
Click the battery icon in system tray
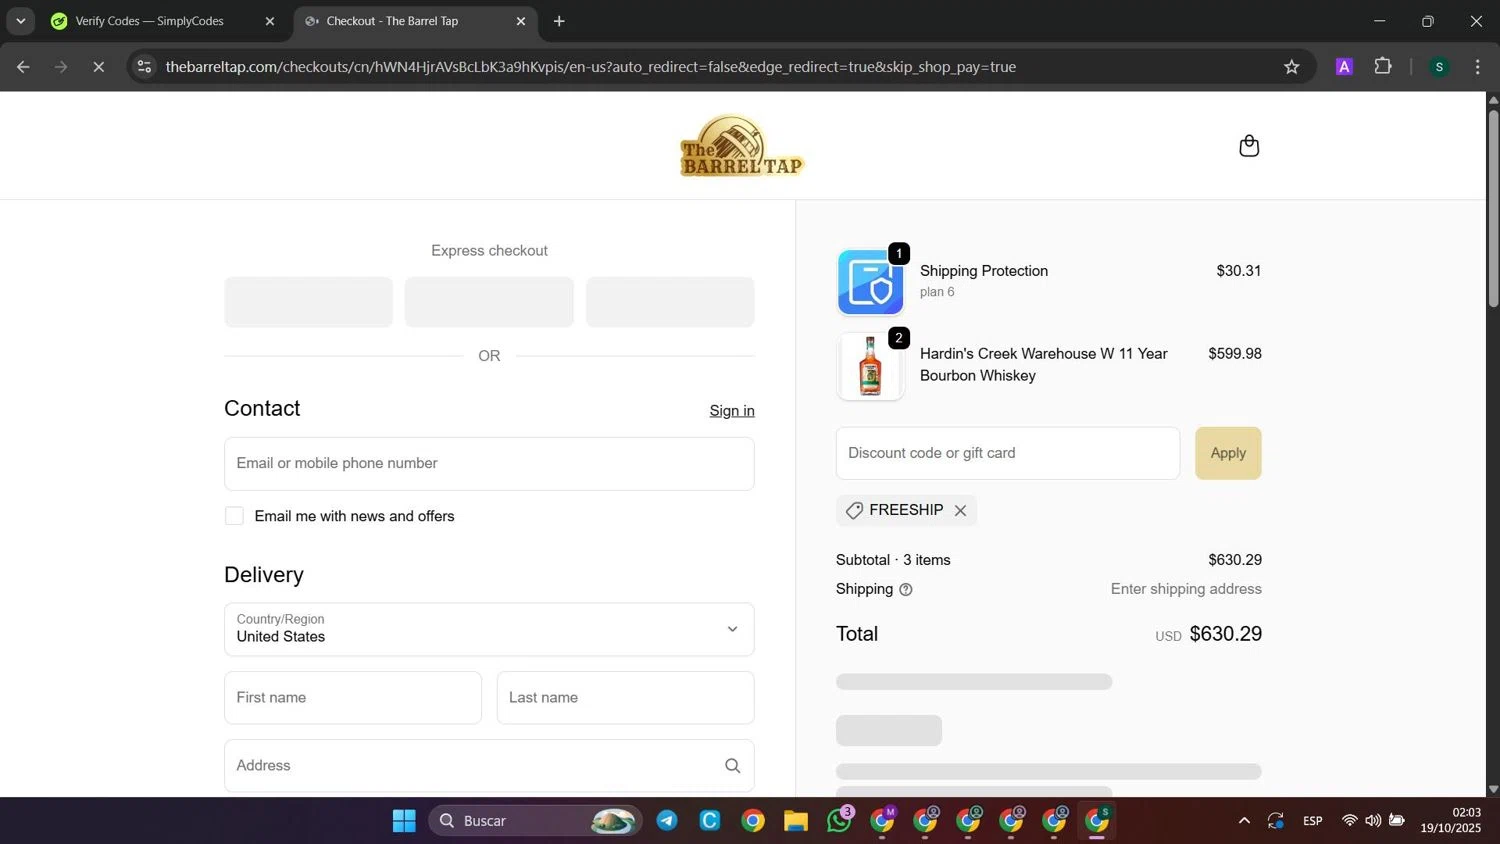[1397, 821]
